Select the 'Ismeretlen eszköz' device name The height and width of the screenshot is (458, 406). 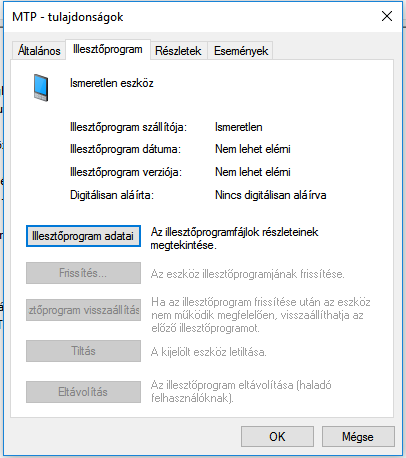point(112,83)
